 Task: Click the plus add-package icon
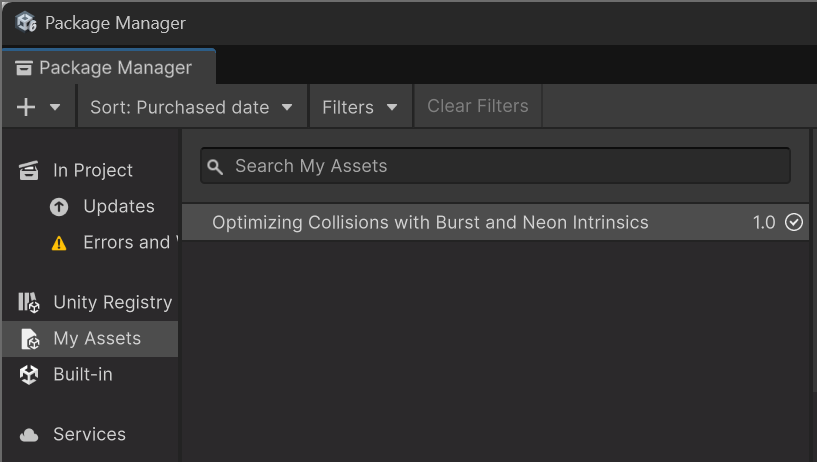tap(26, 107)
